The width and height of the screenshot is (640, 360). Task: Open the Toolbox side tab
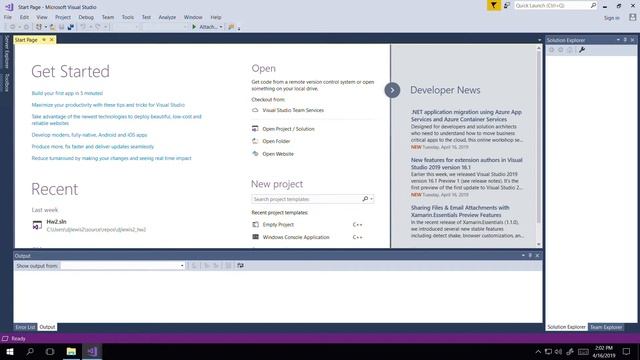pyautogui.click(x=7, y=82)
